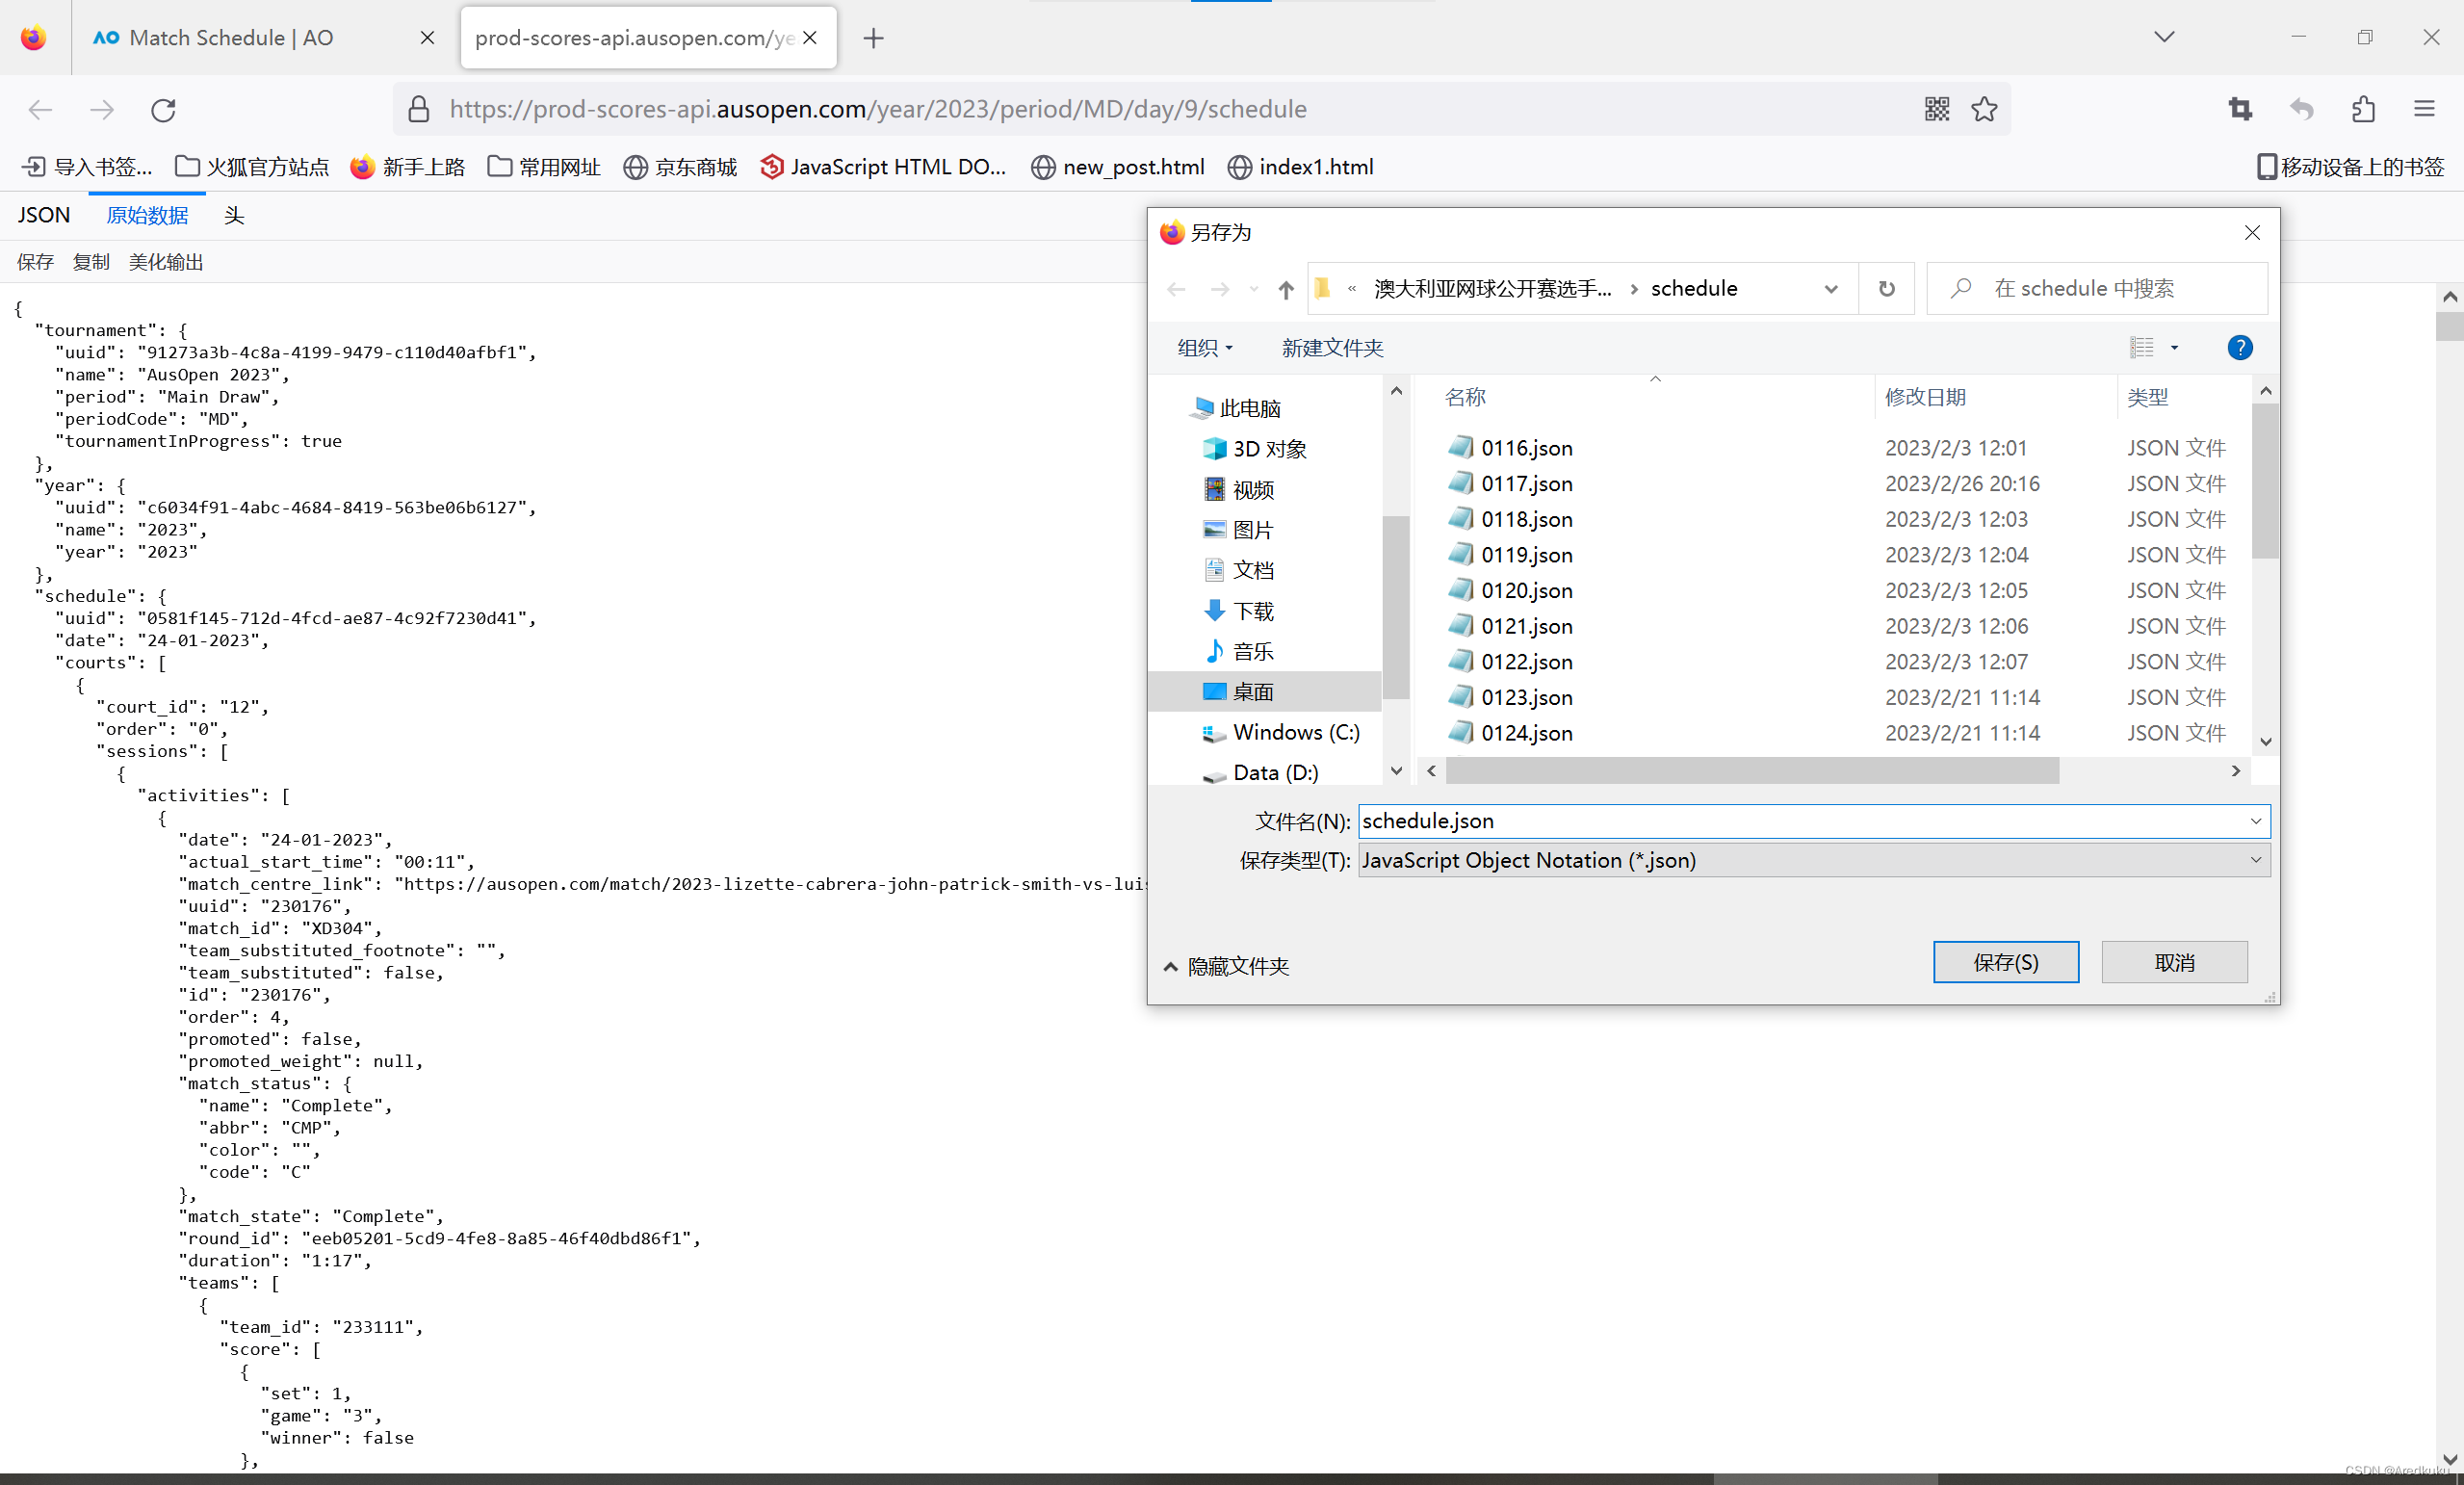
Task: Open the view options dropdown arrow
Action: [x=2174, y=347]
